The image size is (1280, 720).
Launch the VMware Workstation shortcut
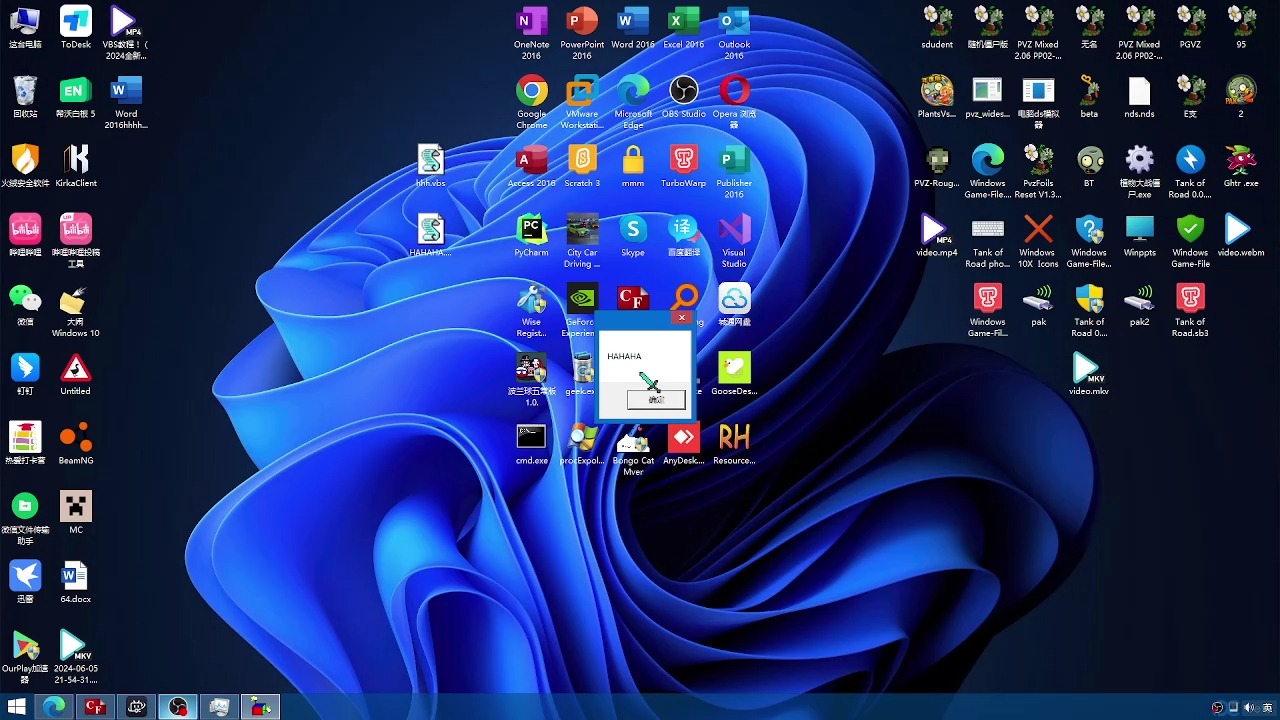tap(582, 101)
